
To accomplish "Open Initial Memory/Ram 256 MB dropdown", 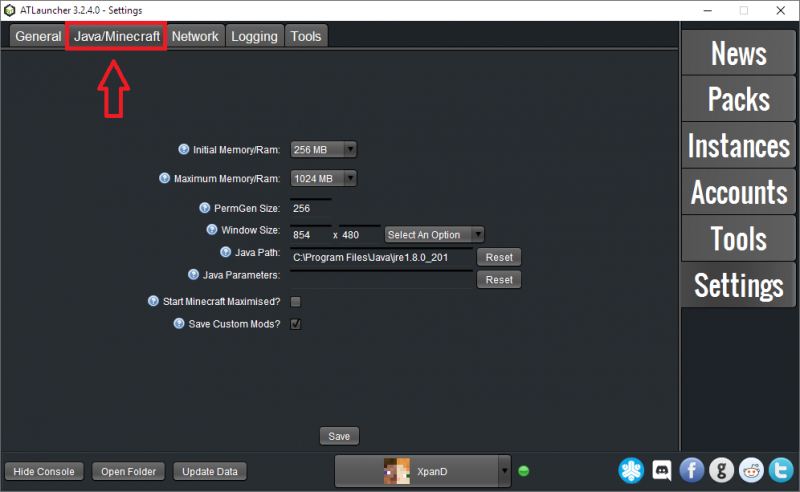I will click(x=323, y=150).
